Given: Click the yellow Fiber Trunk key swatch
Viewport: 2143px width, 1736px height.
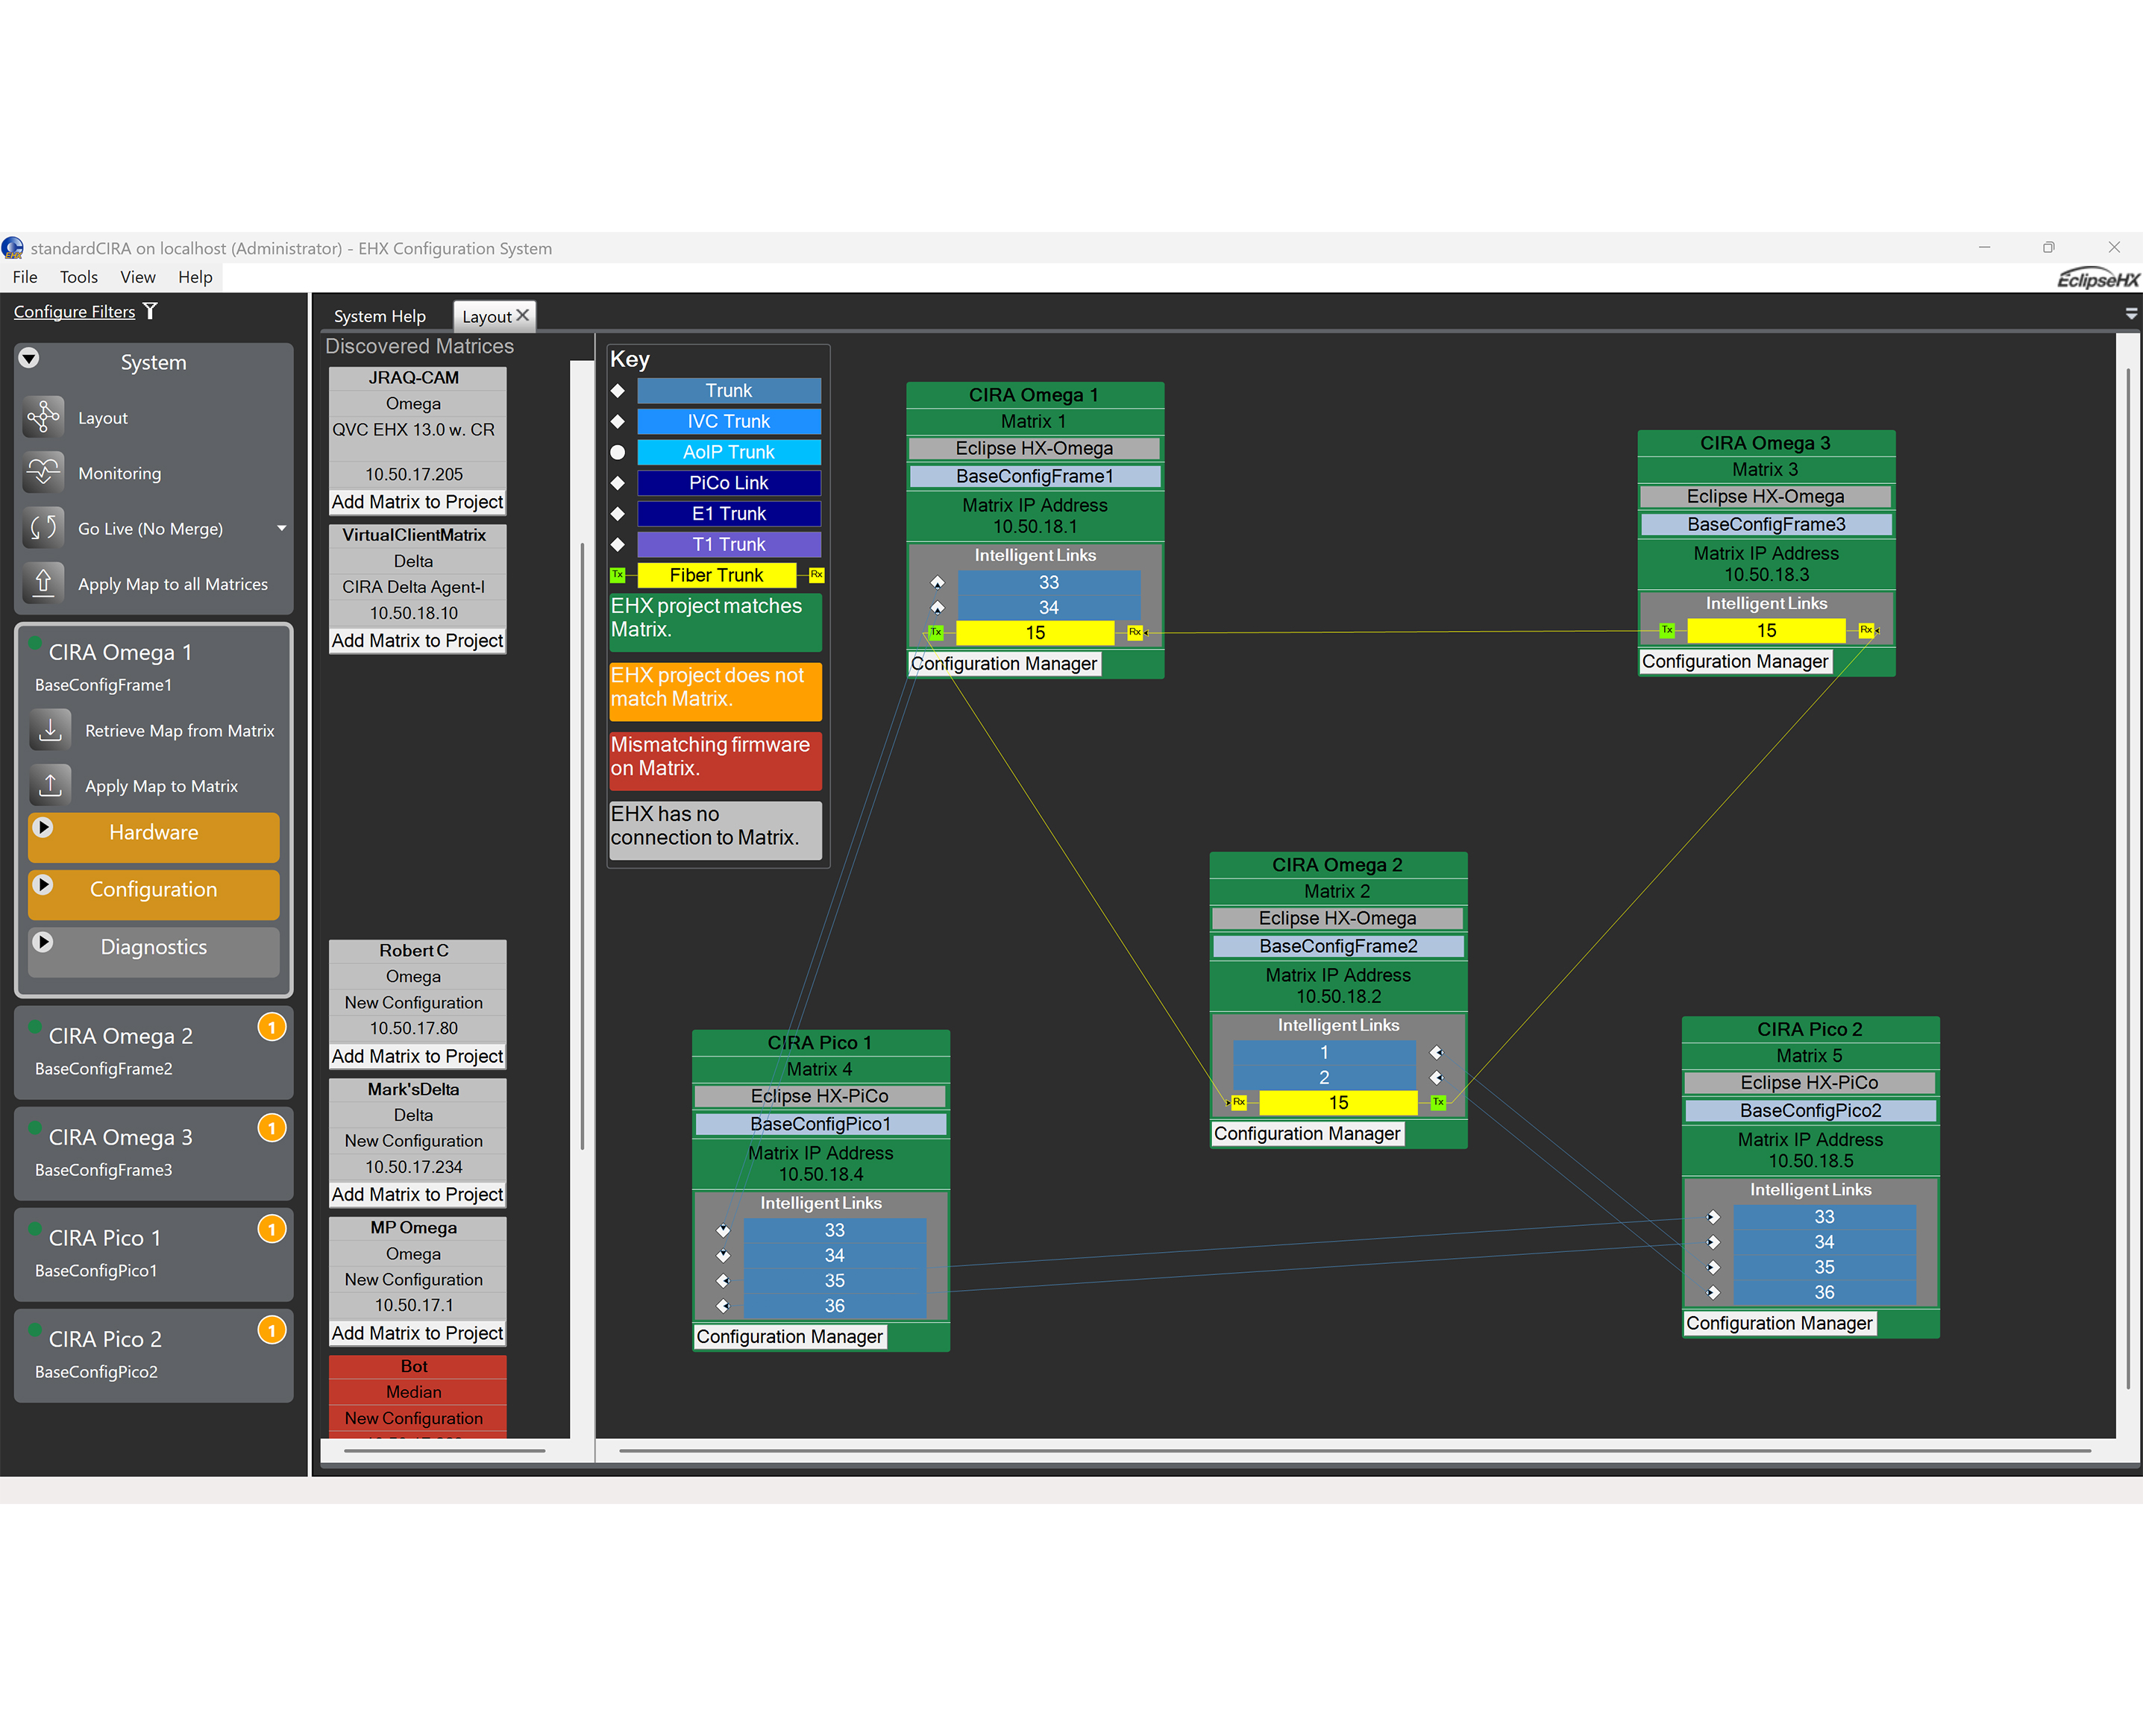Looking at the screenshot, I should pyautogui.click(x=716, y=575).
